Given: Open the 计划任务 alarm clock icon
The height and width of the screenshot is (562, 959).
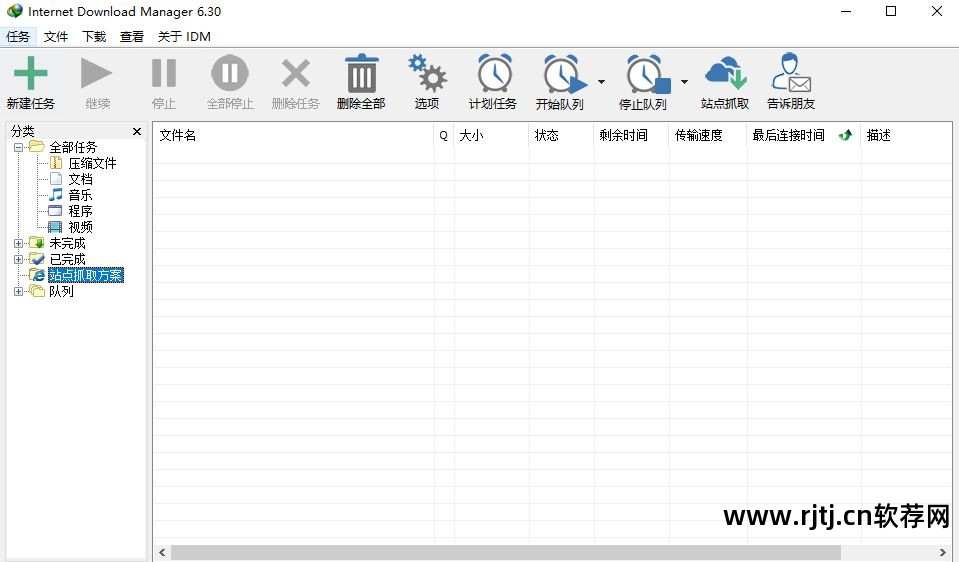Looking at the screenshot, I should tap(494, 73).
